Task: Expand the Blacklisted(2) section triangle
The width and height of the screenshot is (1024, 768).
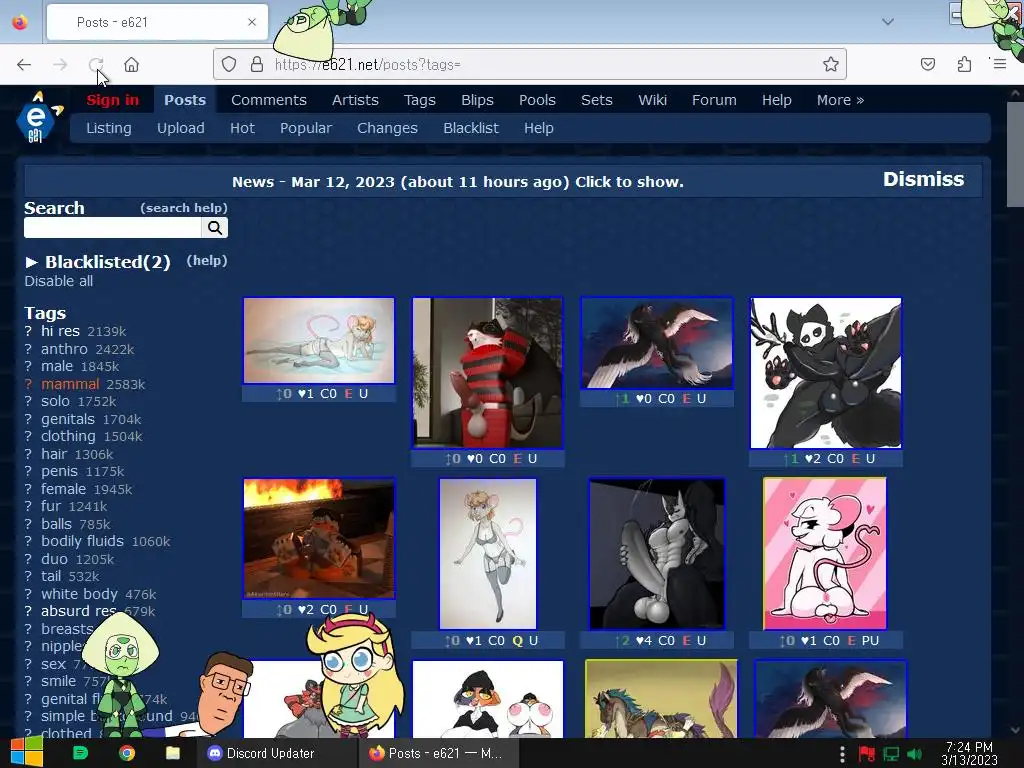Action: click(x=31, y=263)
